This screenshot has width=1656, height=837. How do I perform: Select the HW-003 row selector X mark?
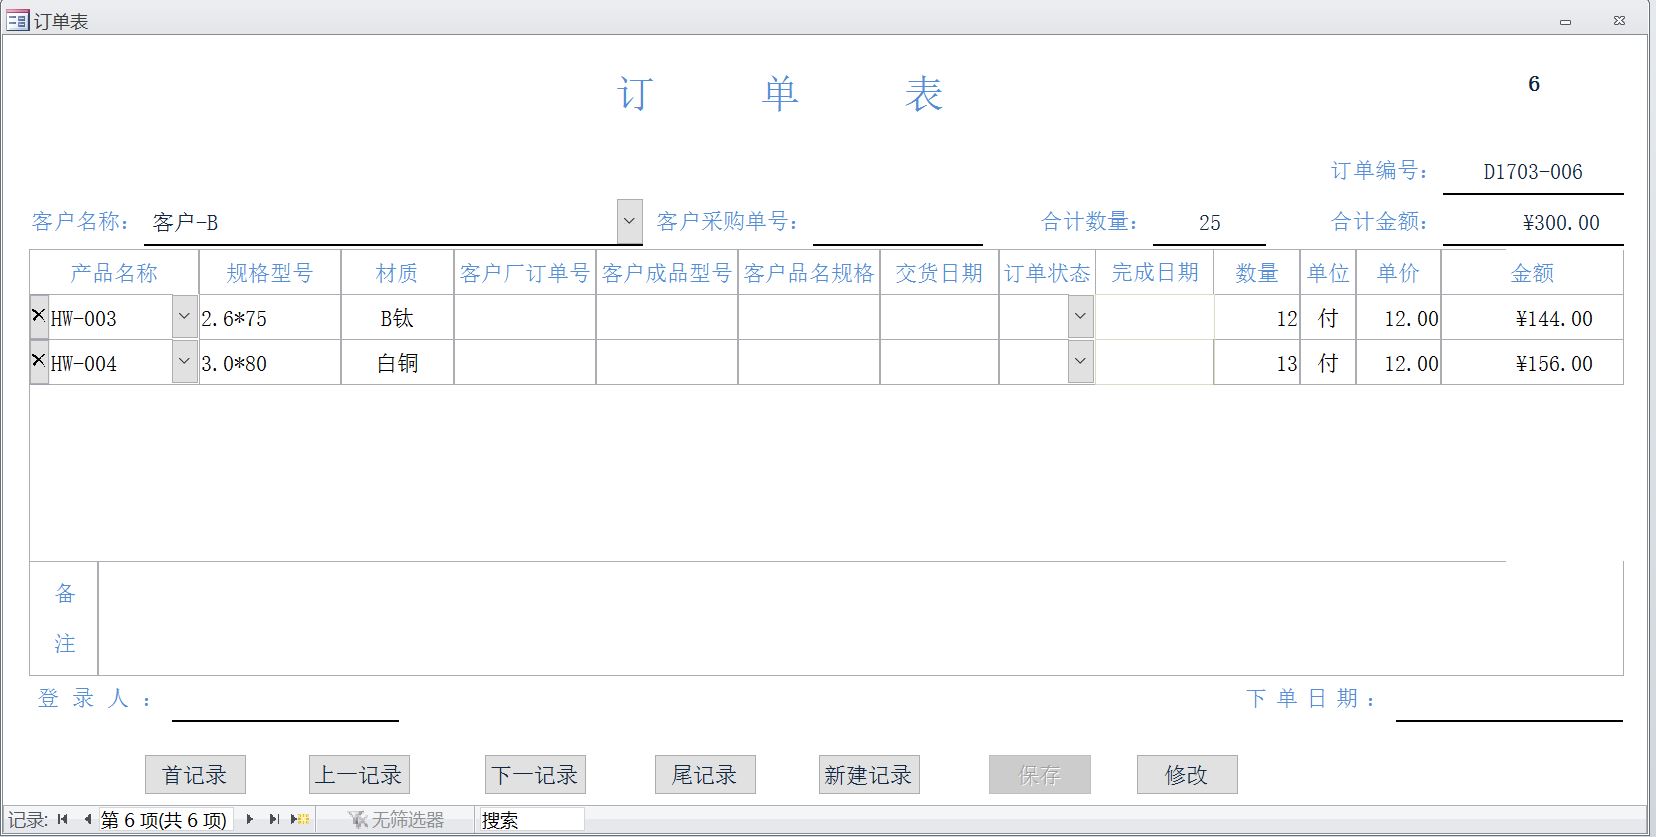point(39,316)
